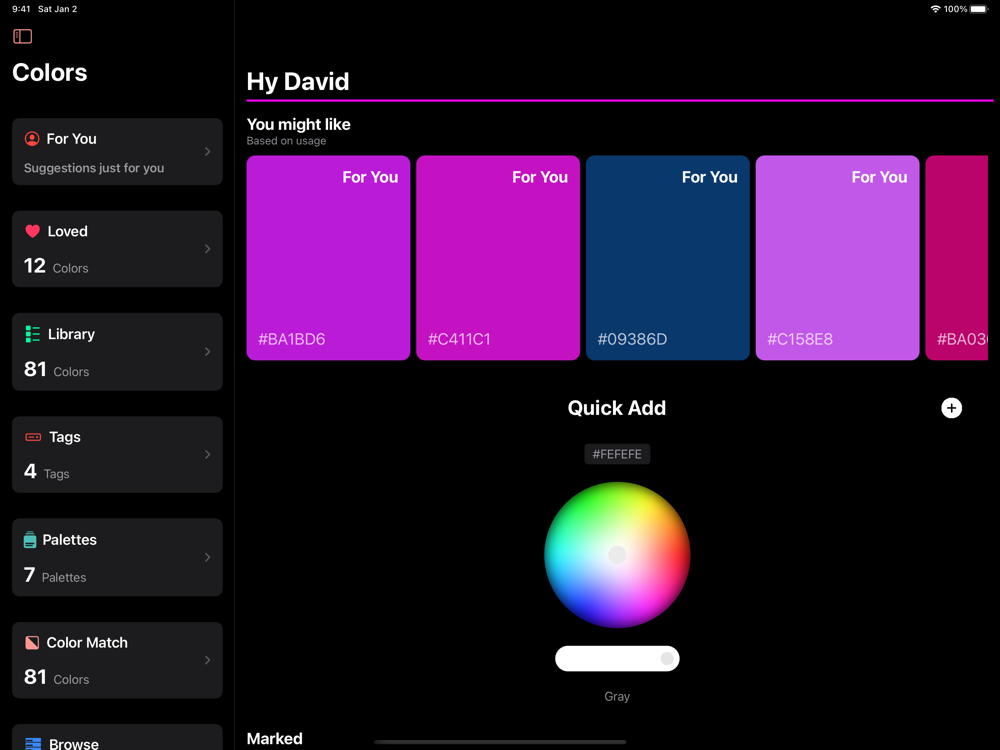
Task: Click the #FEFEFE hex code label
Action: coord(617,454)
